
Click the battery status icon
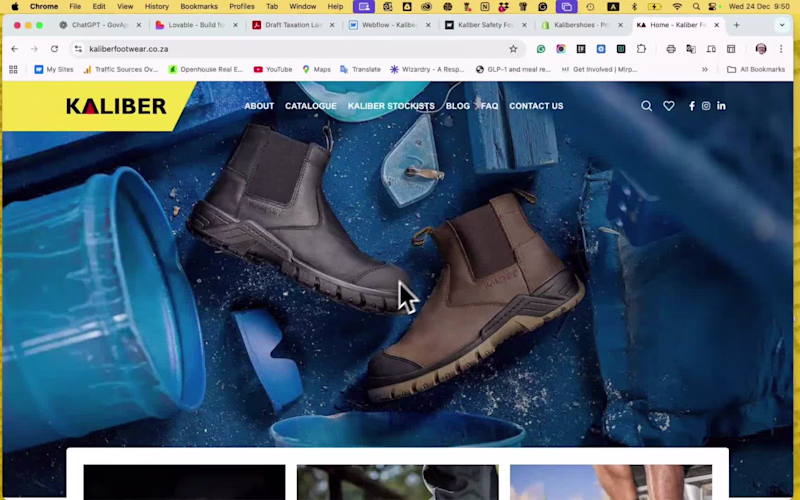pos(655,7)
